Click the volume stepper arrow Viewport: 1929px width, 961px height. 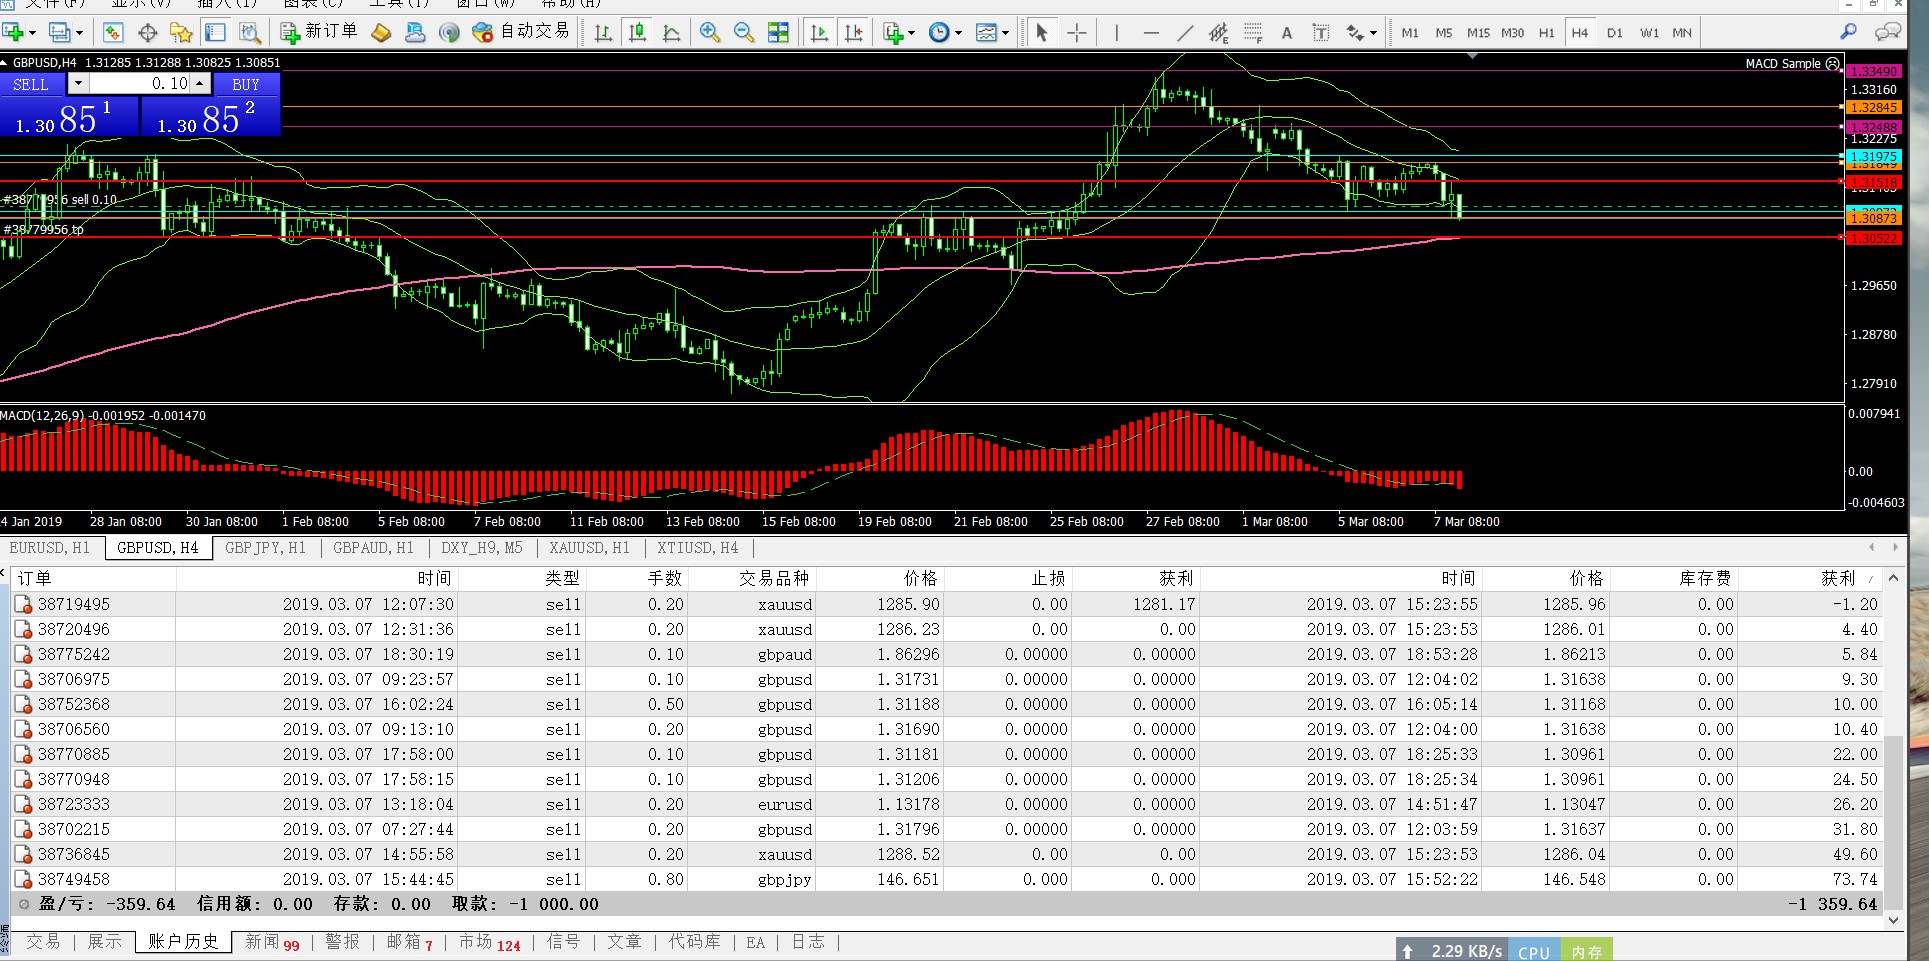point(200,84)
